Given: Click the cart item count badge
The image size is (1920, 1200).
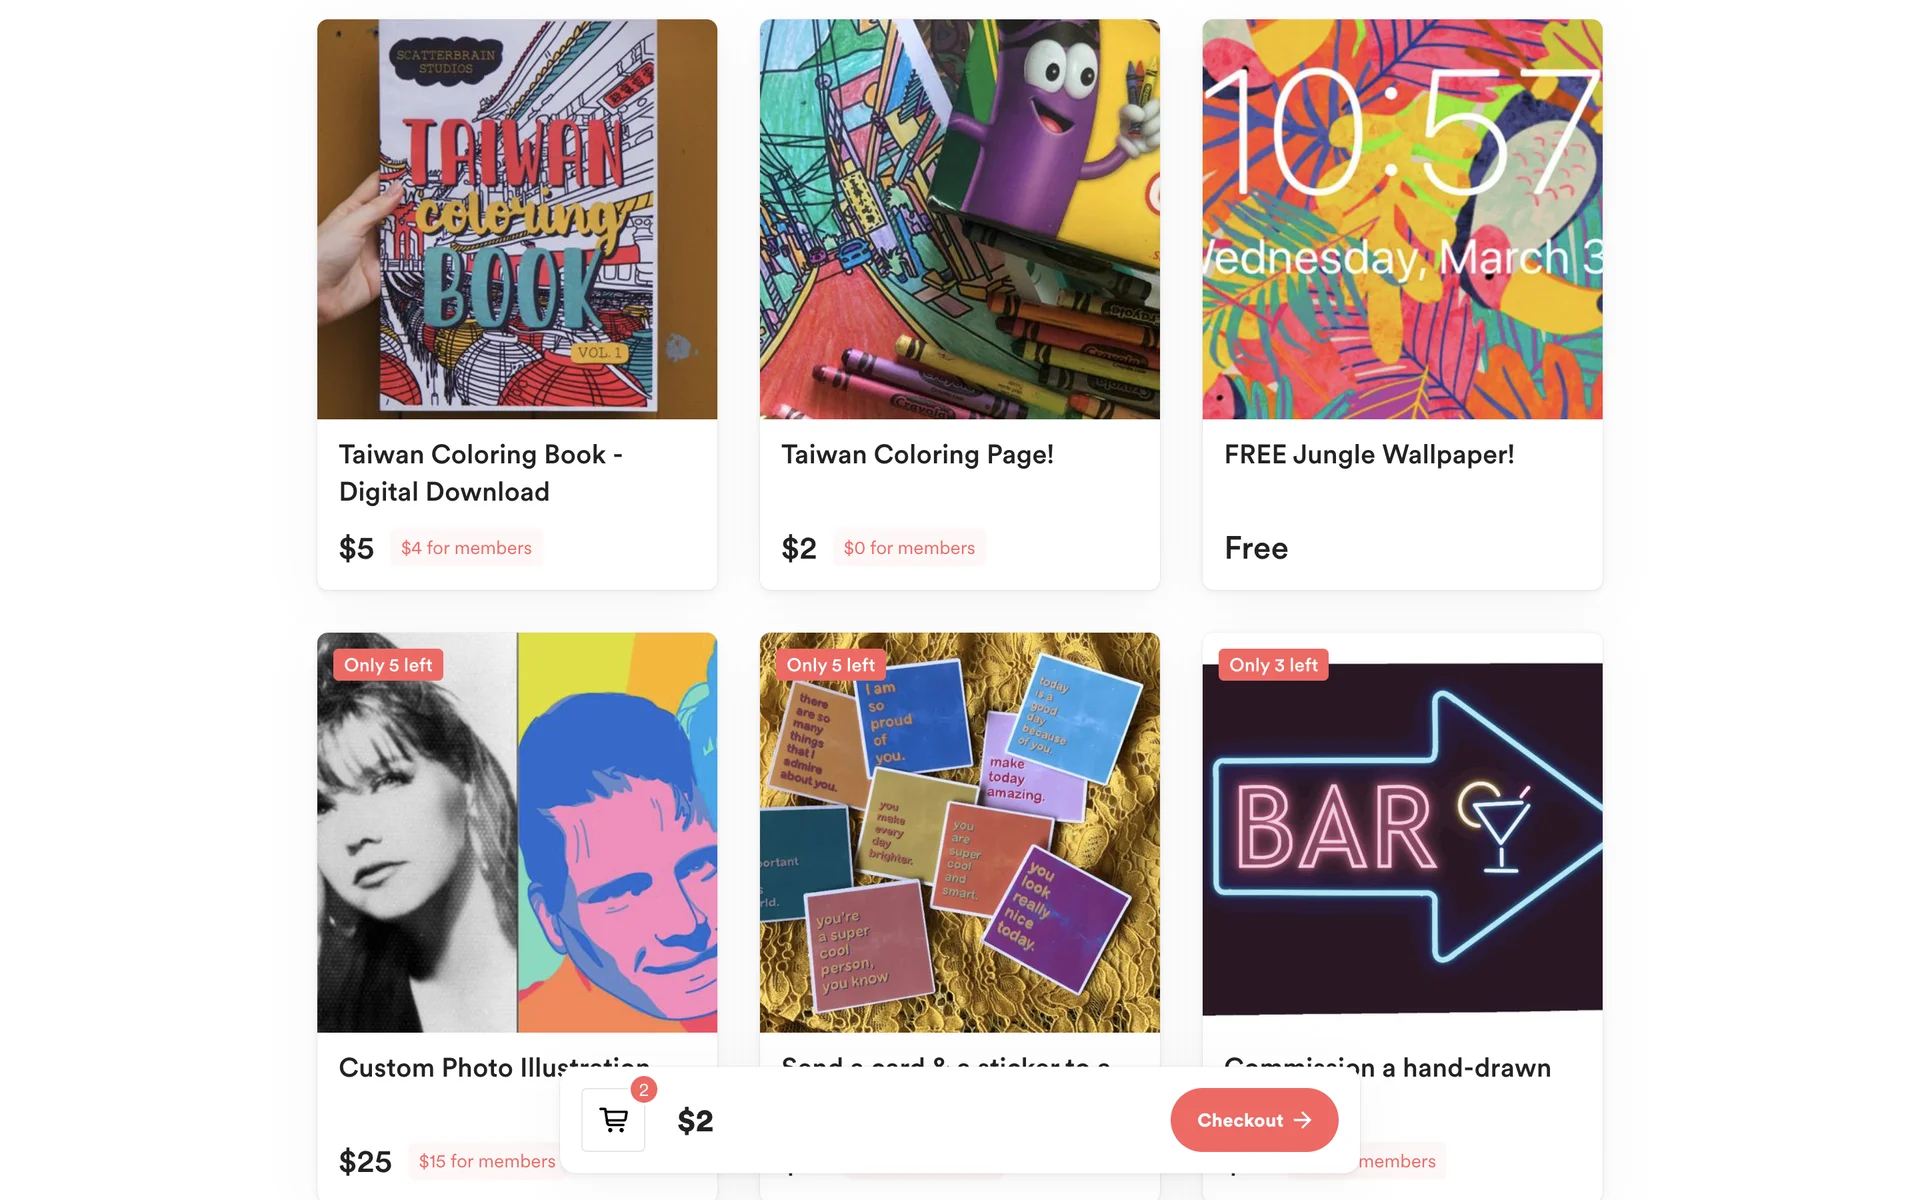Looking at the screenshot, I should (644, 1090).
